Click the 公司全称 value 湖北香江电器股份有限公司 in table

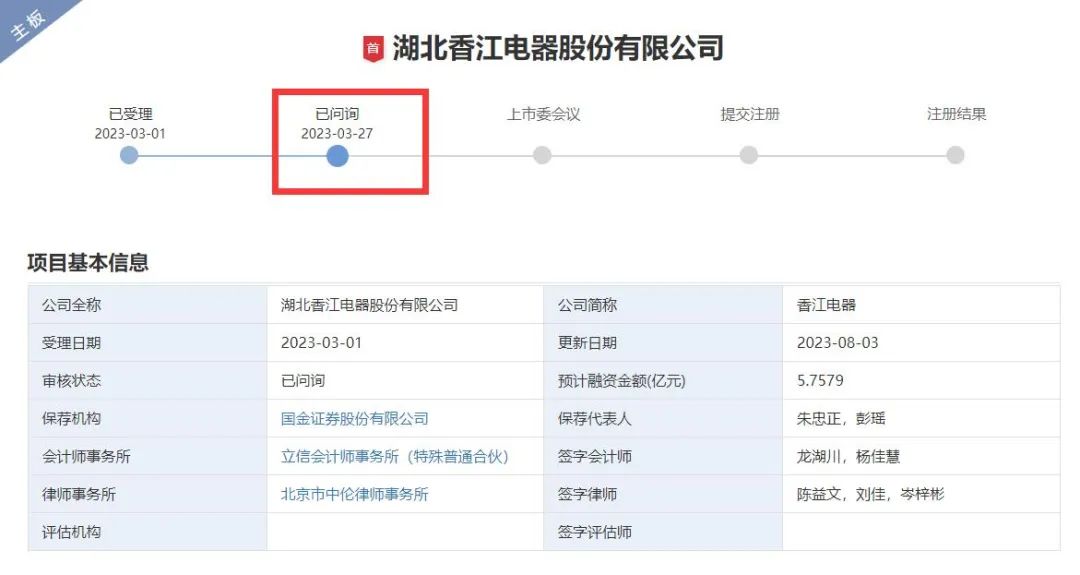pos(369,304)
